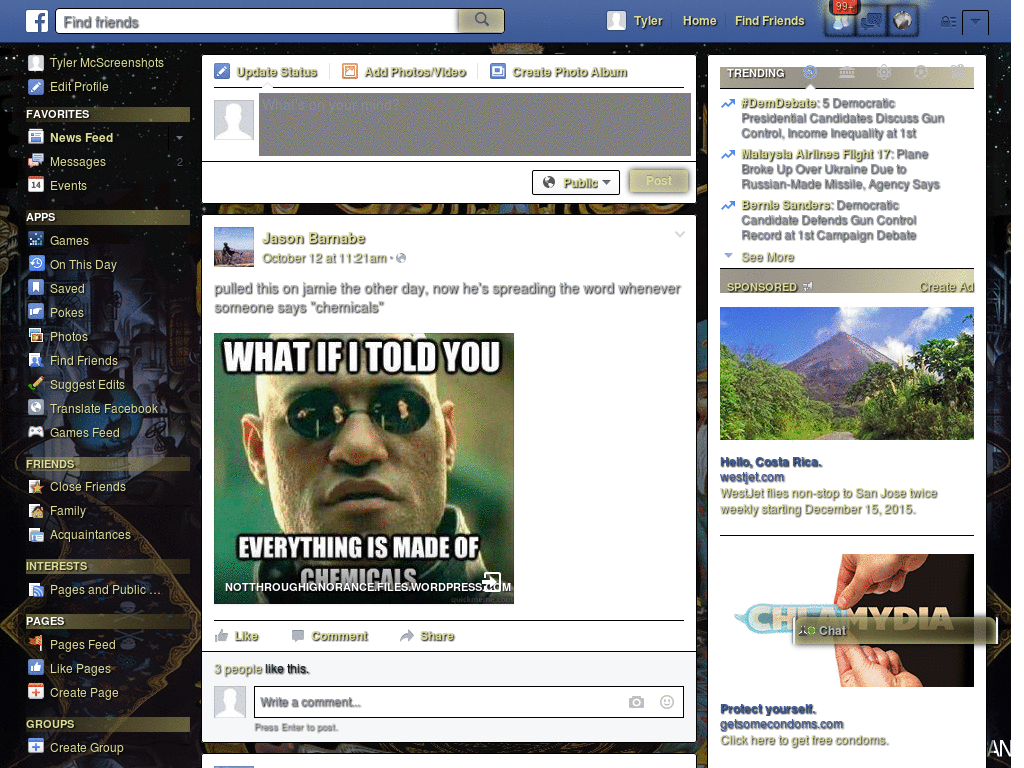Click Jason Barnabe's profile picture
This screenshot has height=768, width=1024.
coord(234,247)
